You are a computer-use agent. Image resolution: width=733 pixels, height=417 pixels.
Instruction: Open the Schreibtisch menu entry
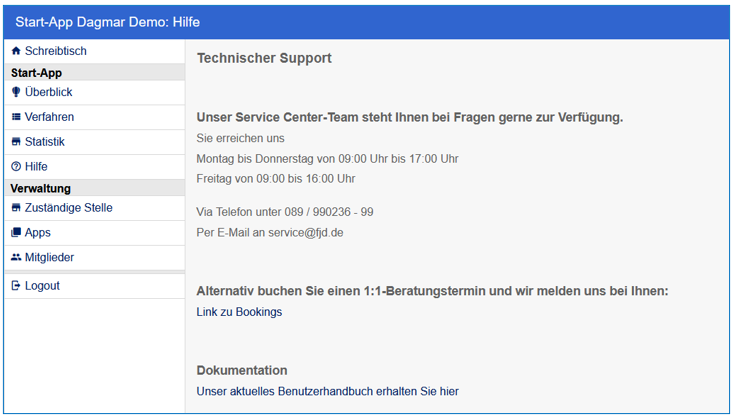(56, 51)
